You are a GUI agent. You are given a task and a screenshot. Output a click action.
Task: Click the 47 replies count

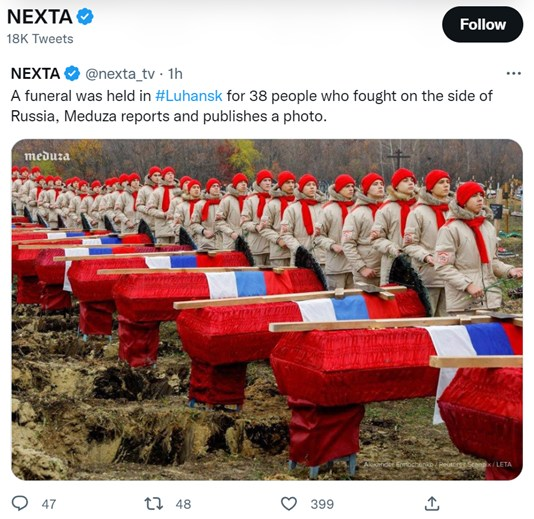[49, 504]
